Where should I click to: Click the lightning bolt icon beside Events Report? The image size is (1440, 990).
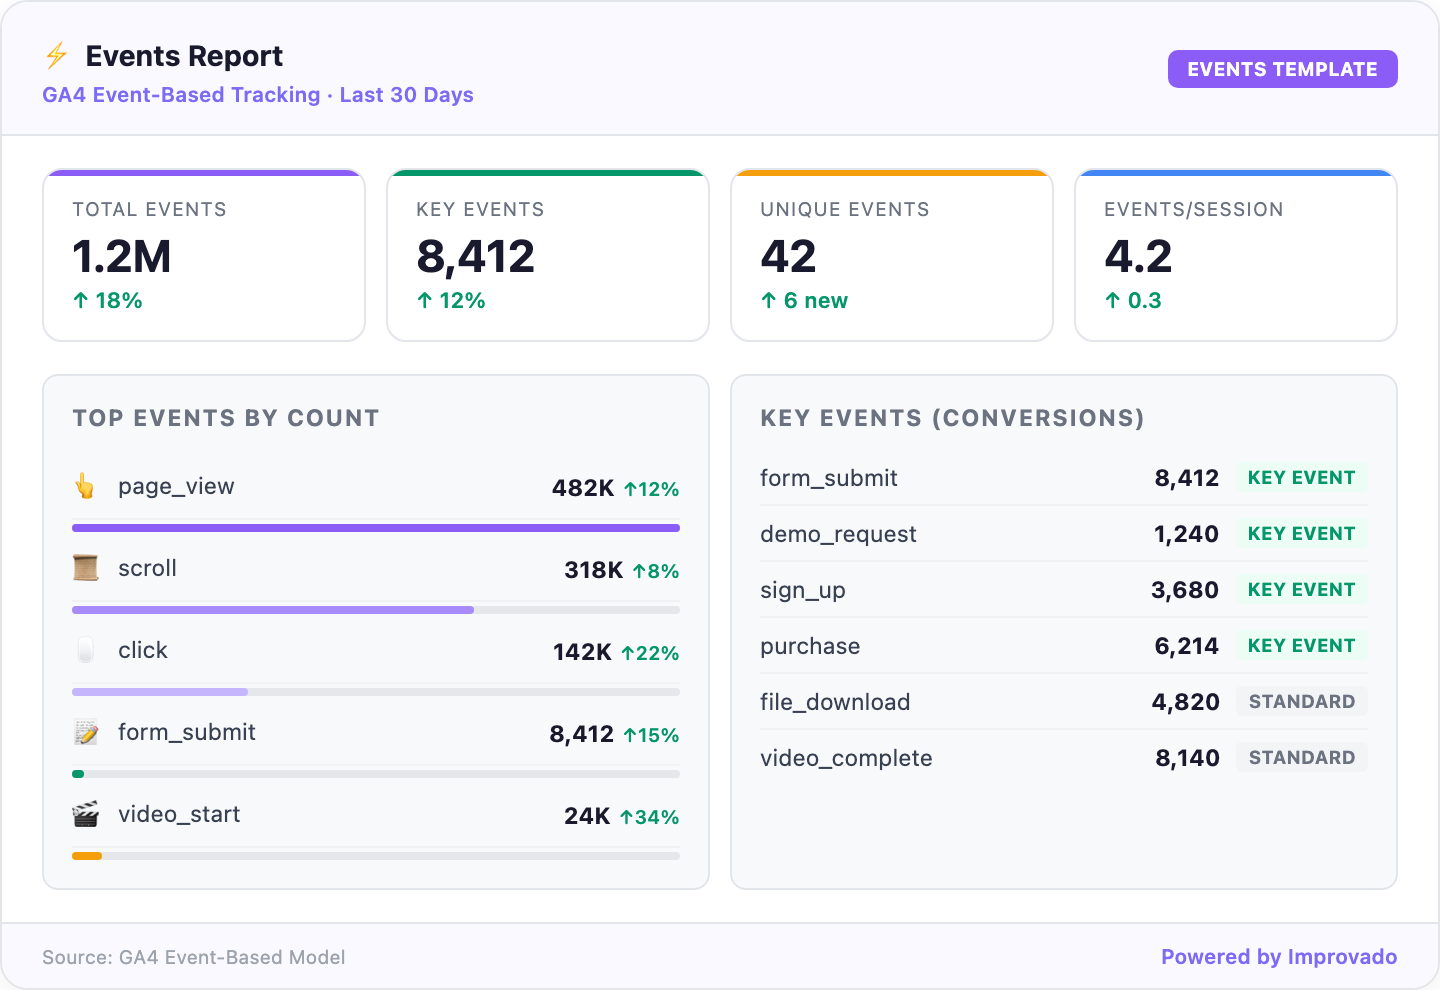(x=57, y=56)
